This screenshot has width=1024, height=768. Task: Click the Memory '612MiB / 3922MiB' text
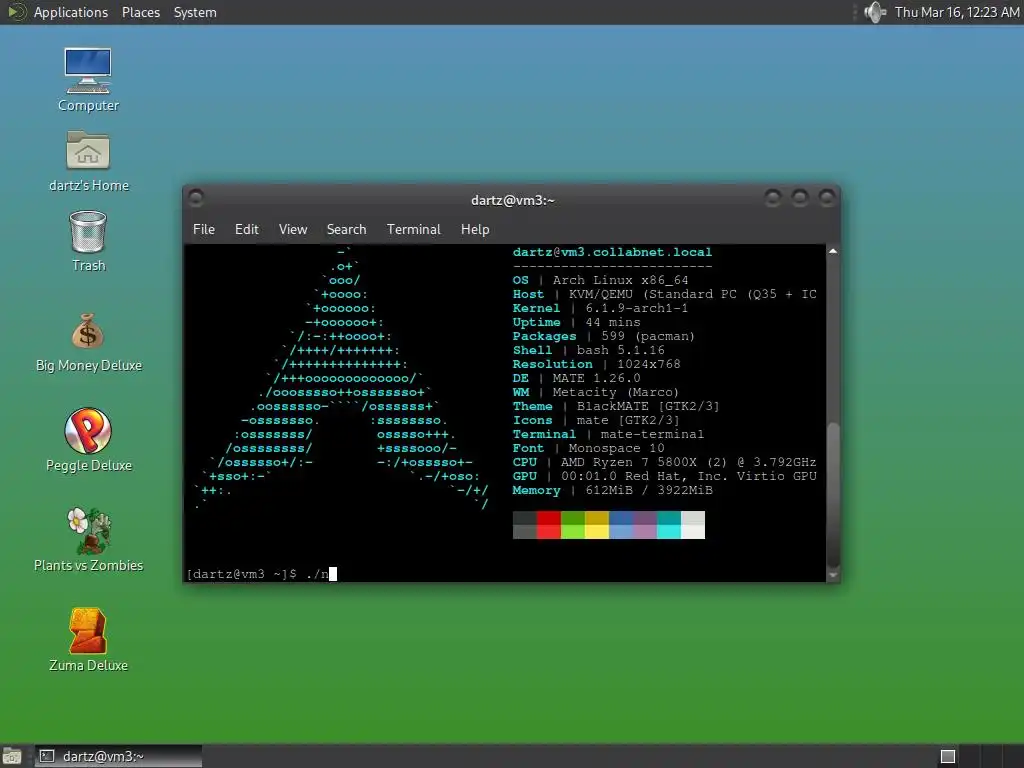649,490
